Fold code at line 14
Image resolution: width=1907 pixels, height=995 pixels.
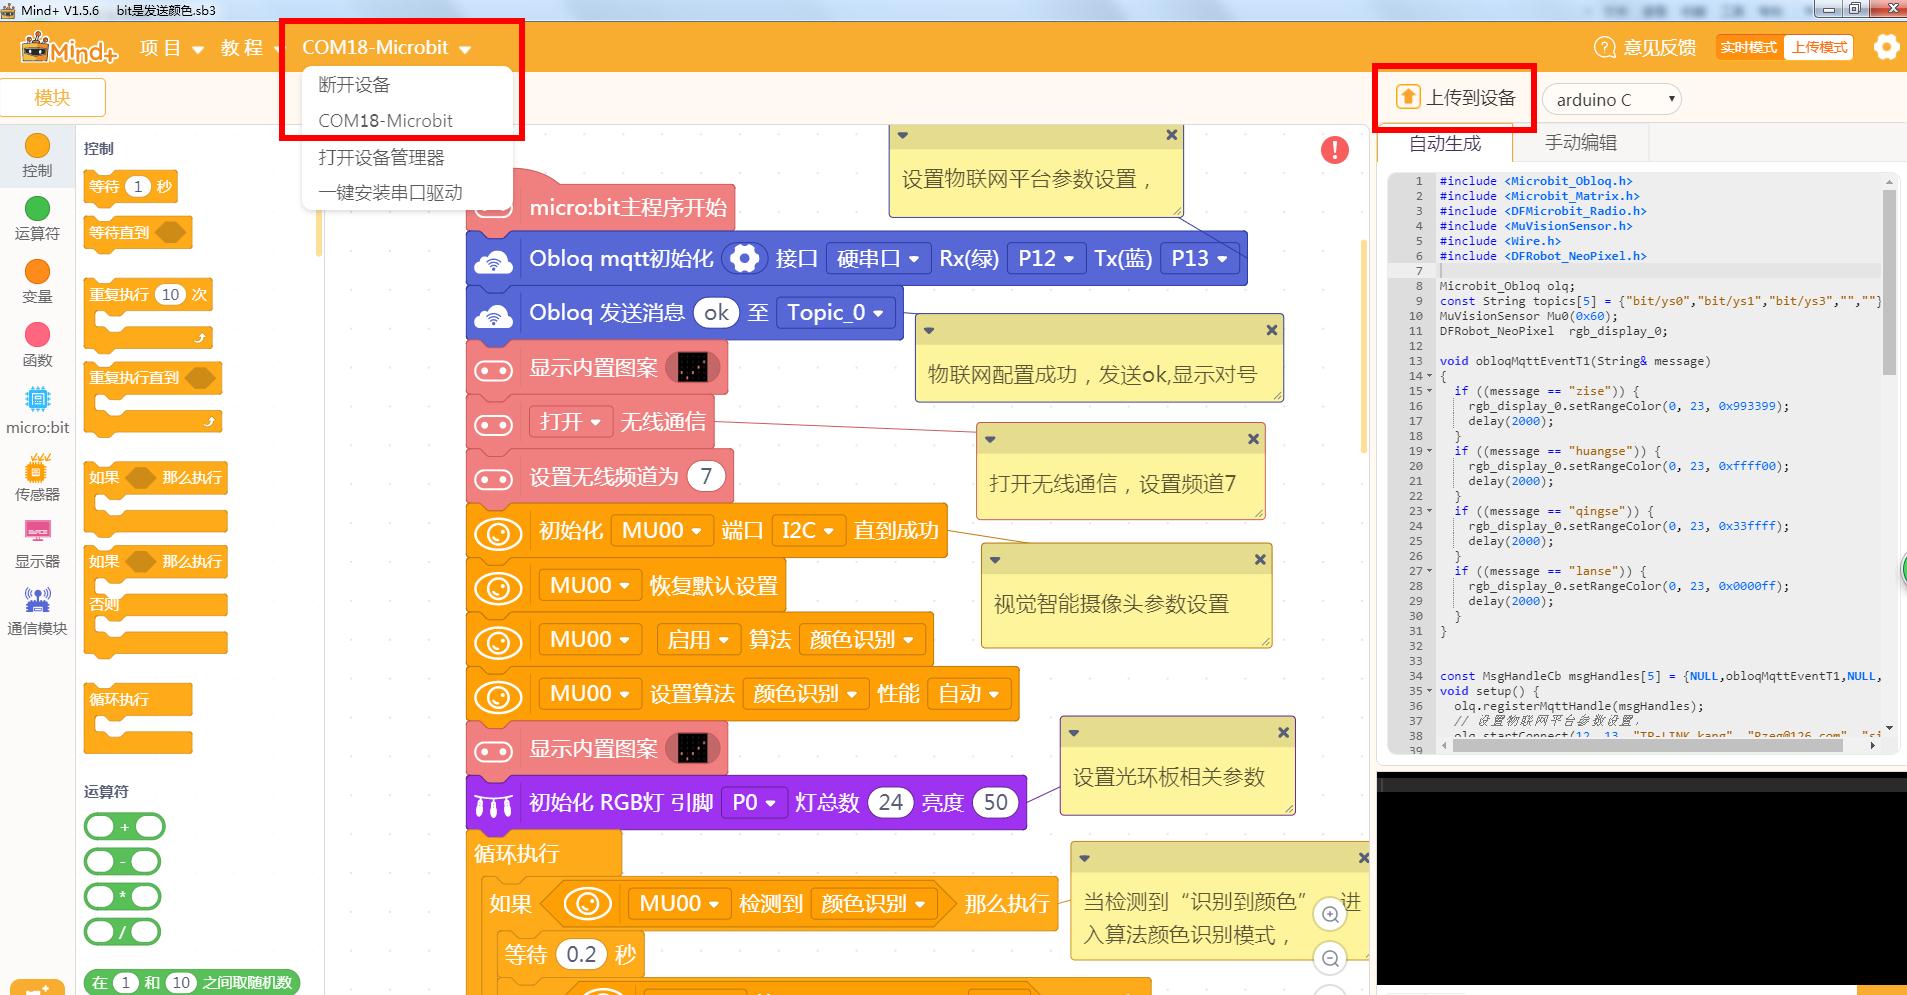1429,376
